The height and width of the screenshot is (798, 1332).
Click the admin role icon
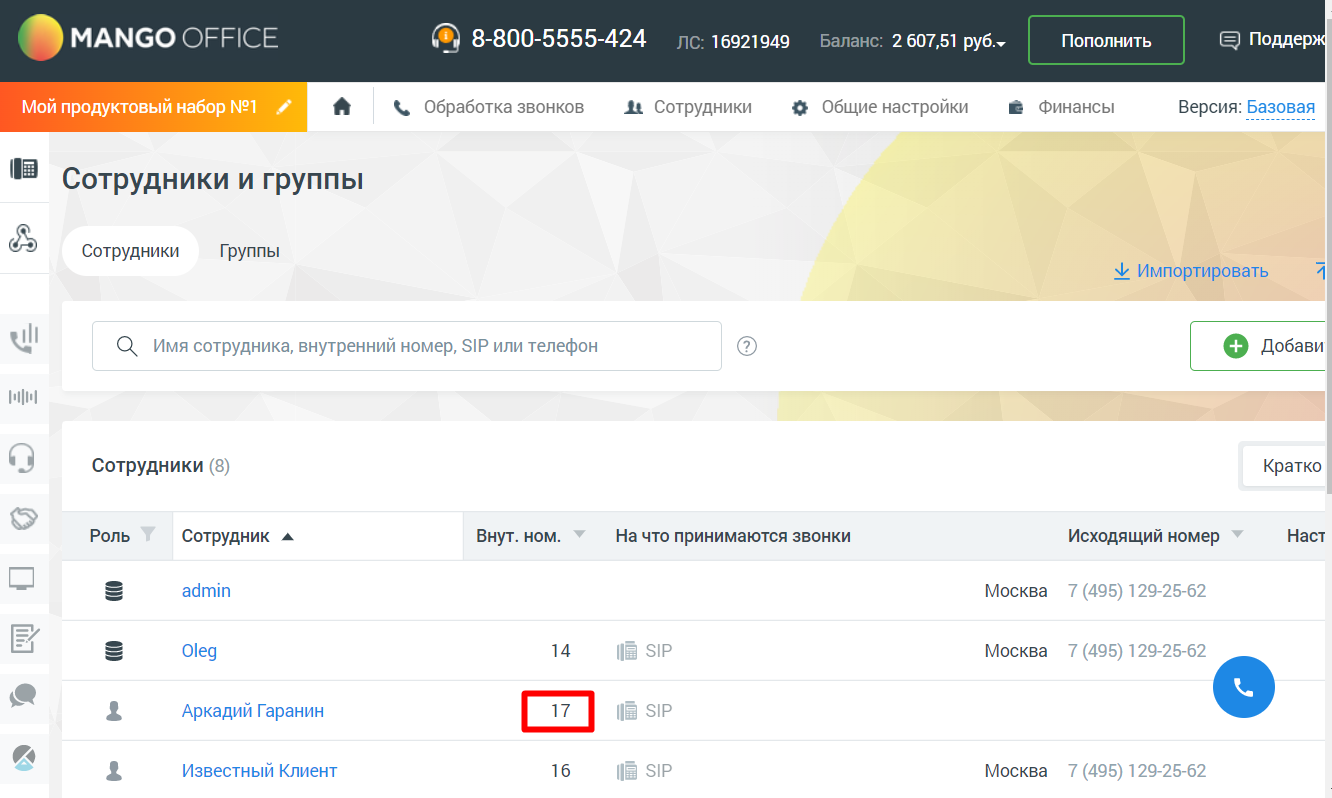[114, 591]
